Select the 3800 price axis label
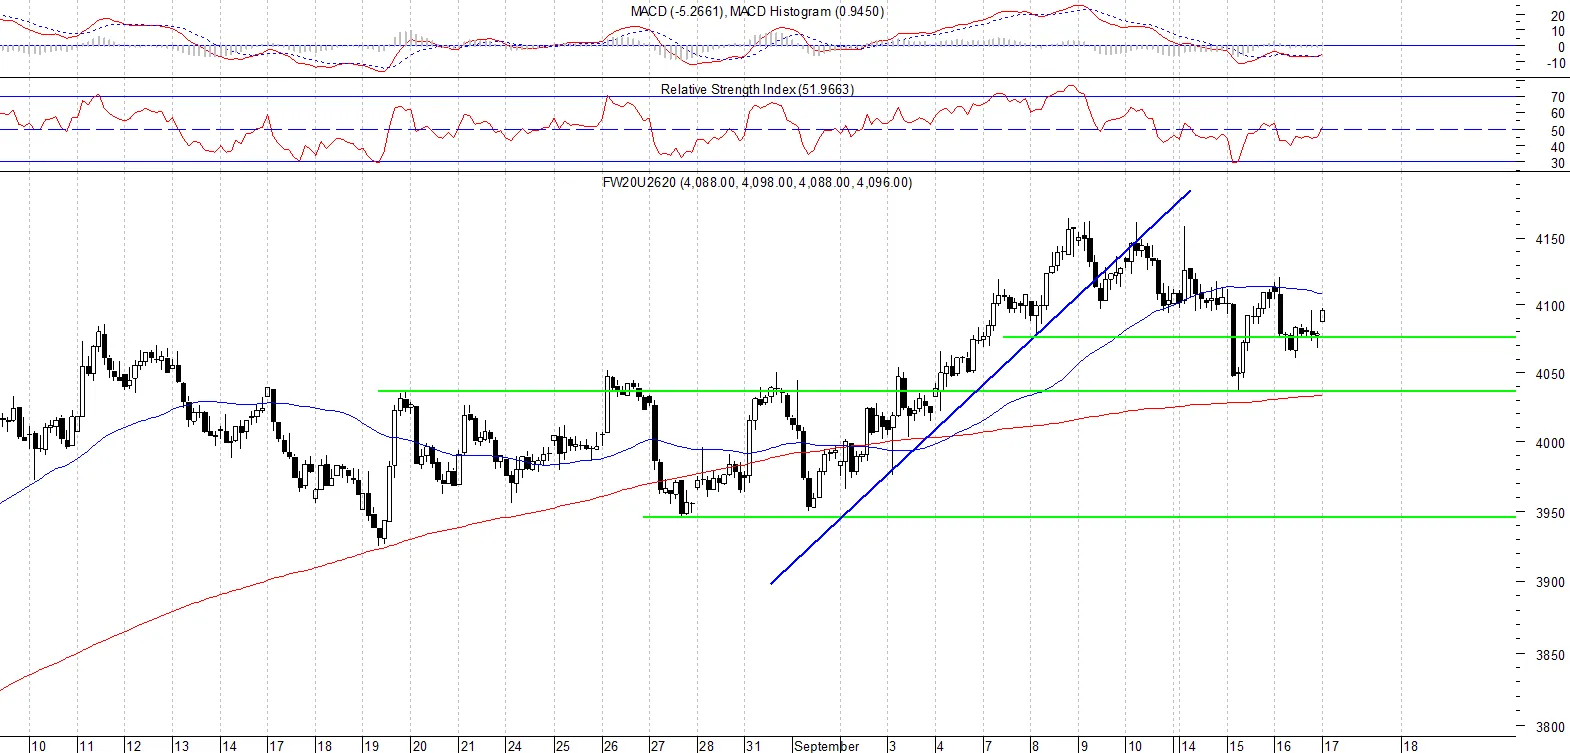Image resolution: width=1570 pixels, height=753 pixels. (1550, 727)
